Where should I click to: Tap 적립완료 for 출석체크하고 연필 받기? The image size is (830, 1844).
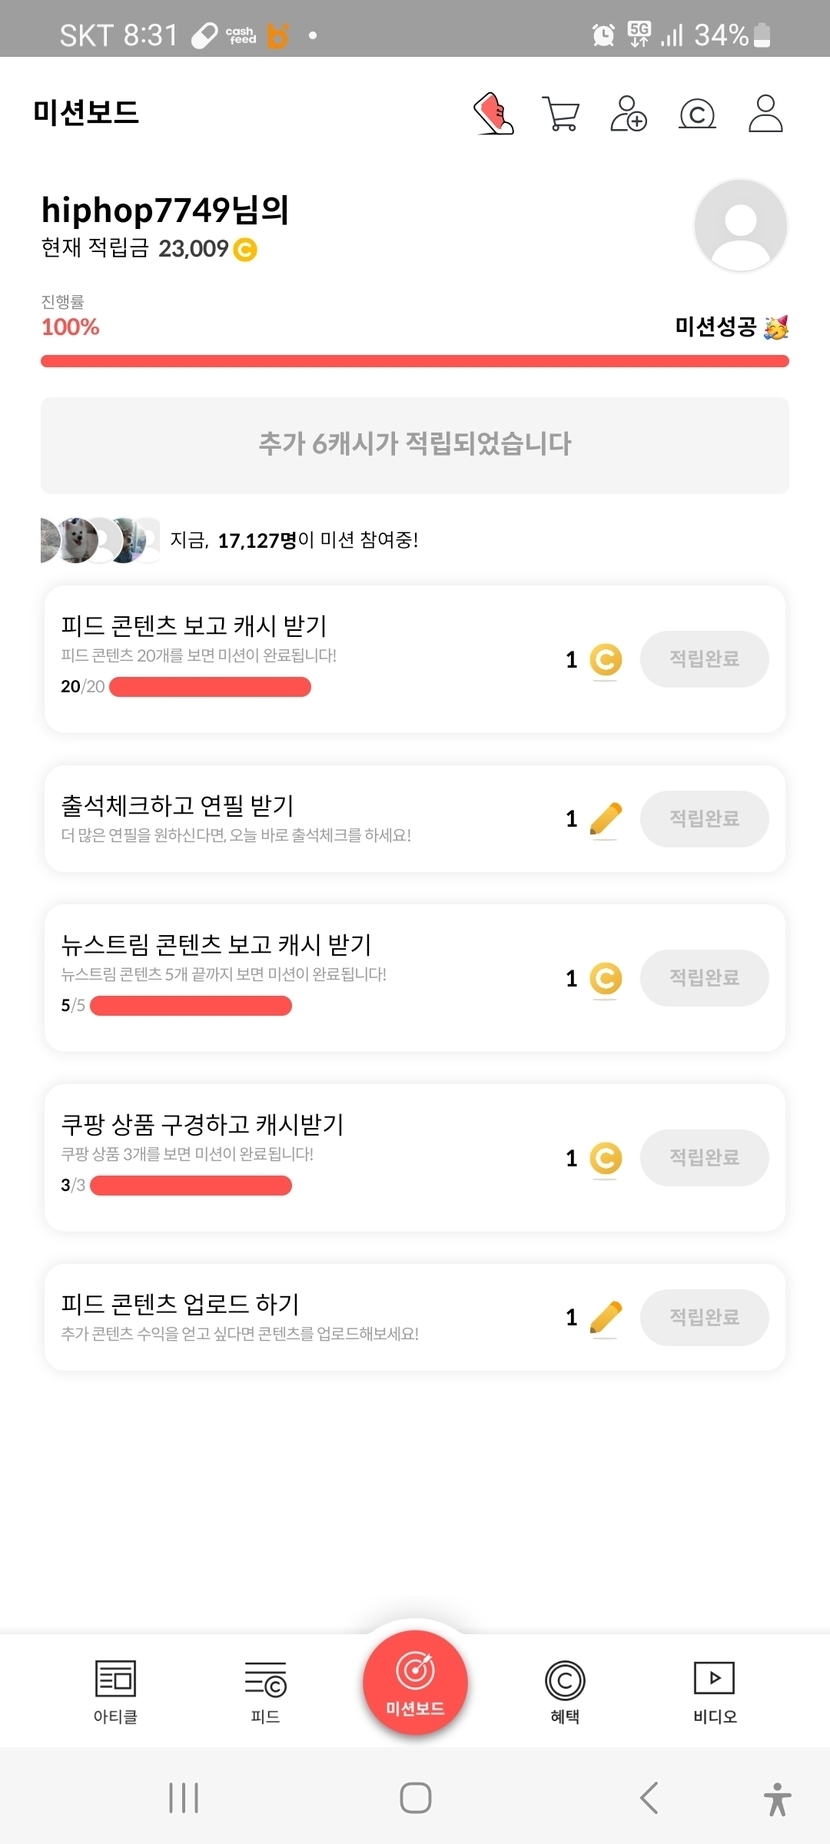point(704,819)
